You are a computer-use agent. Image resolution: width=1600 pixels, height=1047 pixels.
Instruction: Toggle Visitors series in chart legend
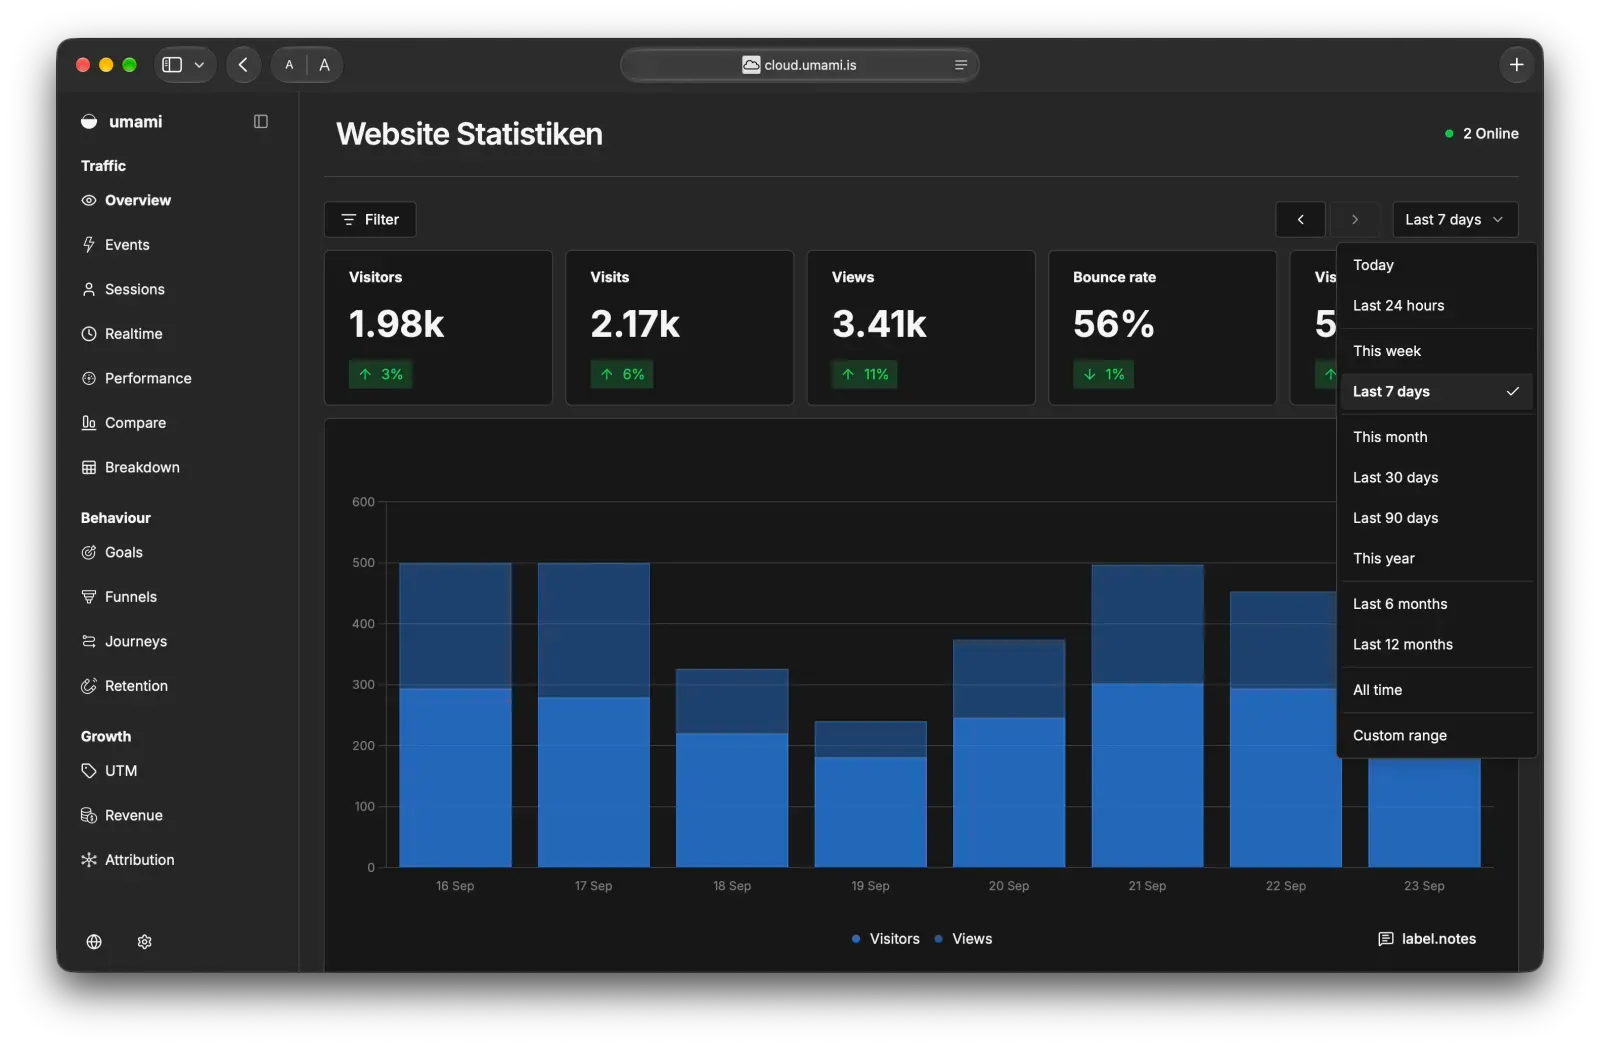click(x=885, y=939)
